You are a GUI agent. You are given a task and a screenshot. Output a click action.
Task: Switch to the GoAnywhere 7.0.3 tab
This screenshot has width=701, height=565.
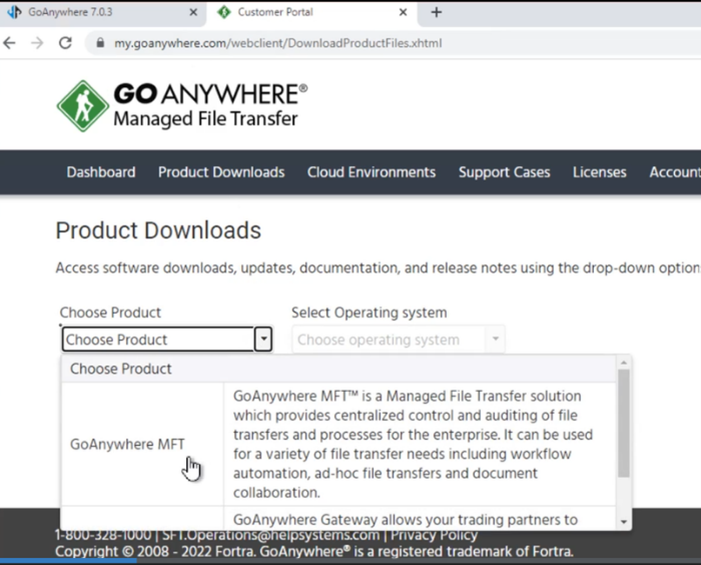tap(103, 13)
